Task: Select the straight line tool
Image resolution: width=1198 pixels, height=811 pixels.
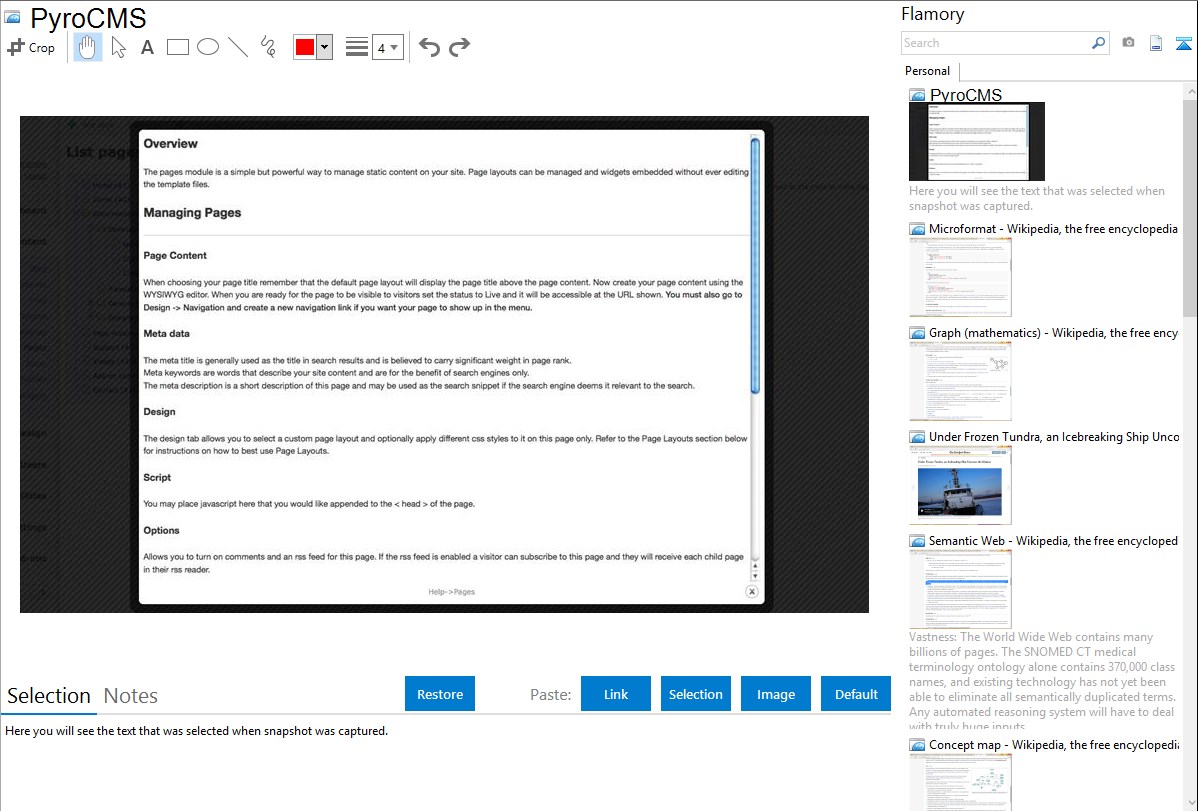Action: coord(238,47)
